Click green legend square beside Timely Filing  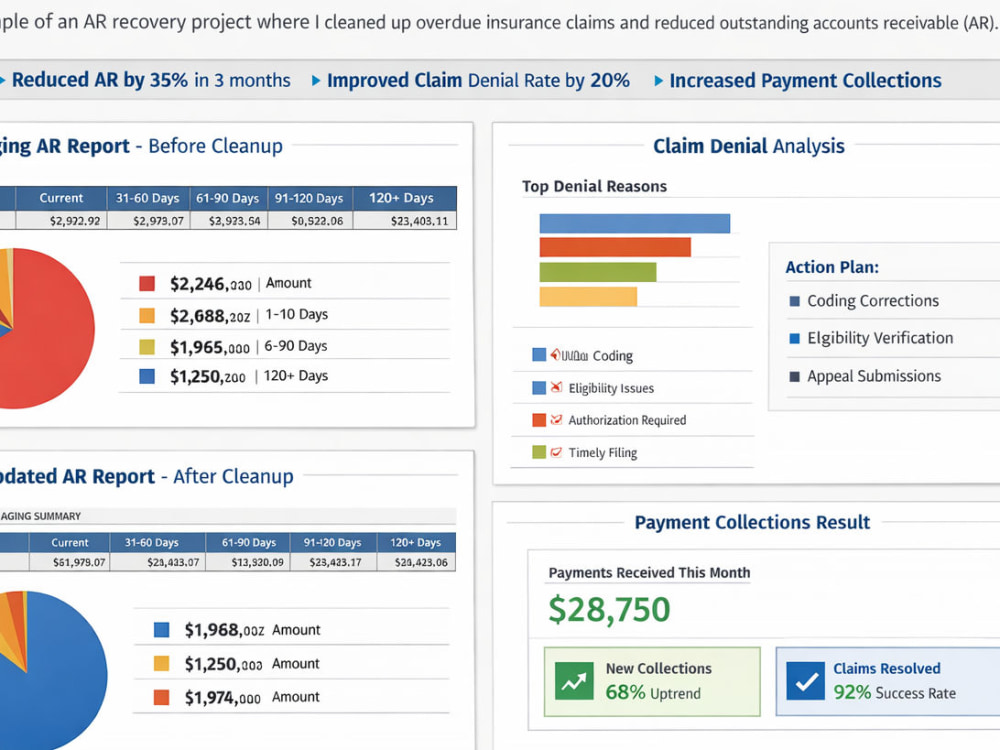click(539, 452)
